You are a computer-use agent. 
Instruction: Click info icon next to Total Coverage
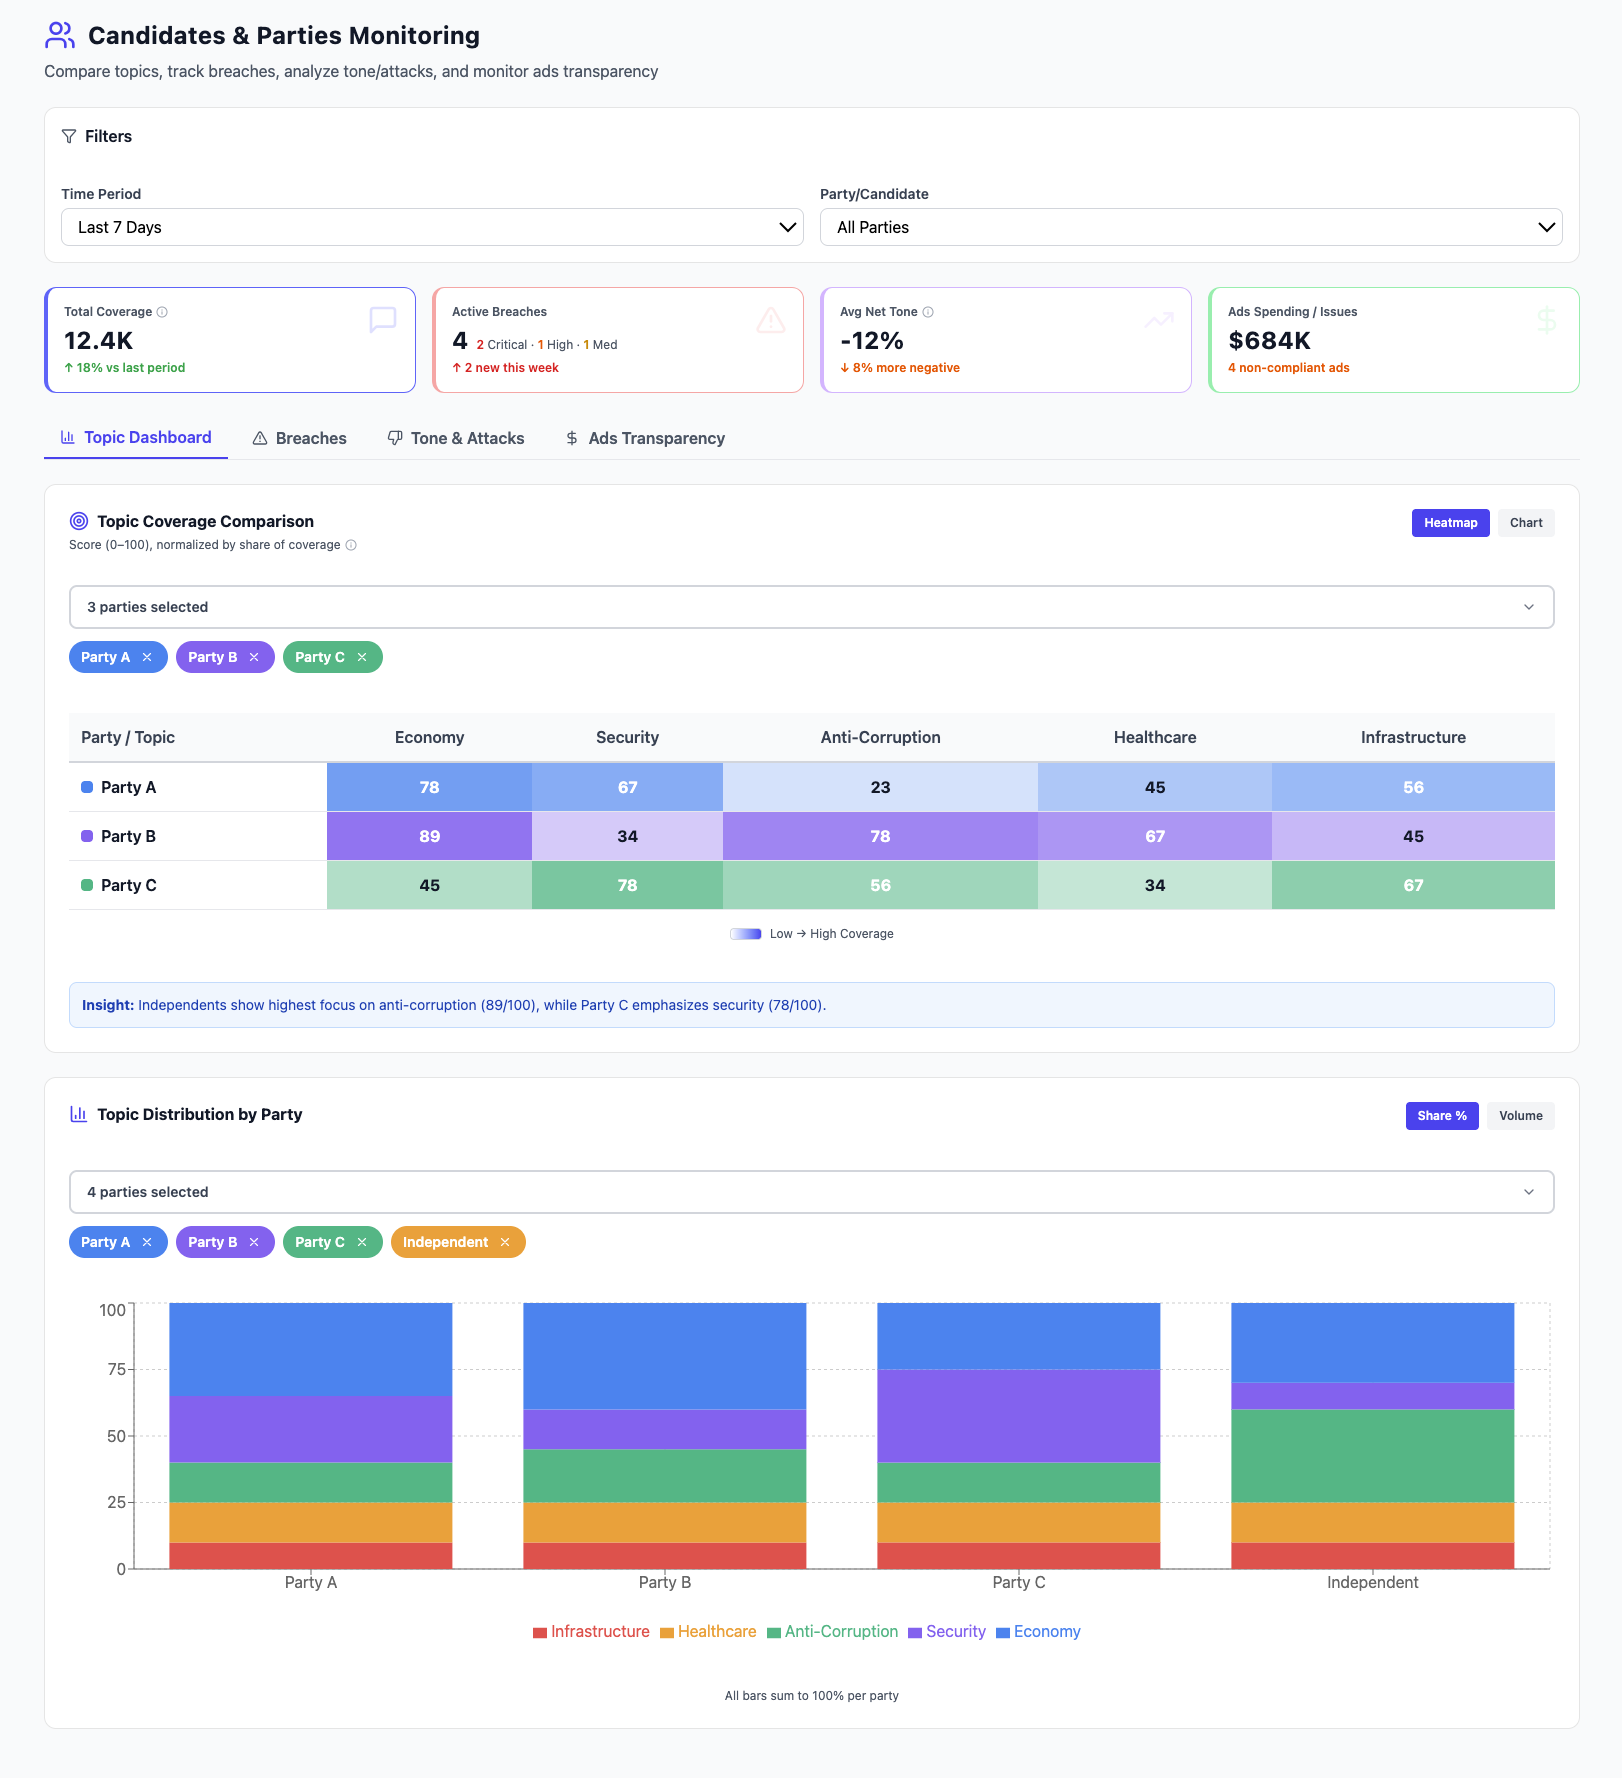coord(162,312)
